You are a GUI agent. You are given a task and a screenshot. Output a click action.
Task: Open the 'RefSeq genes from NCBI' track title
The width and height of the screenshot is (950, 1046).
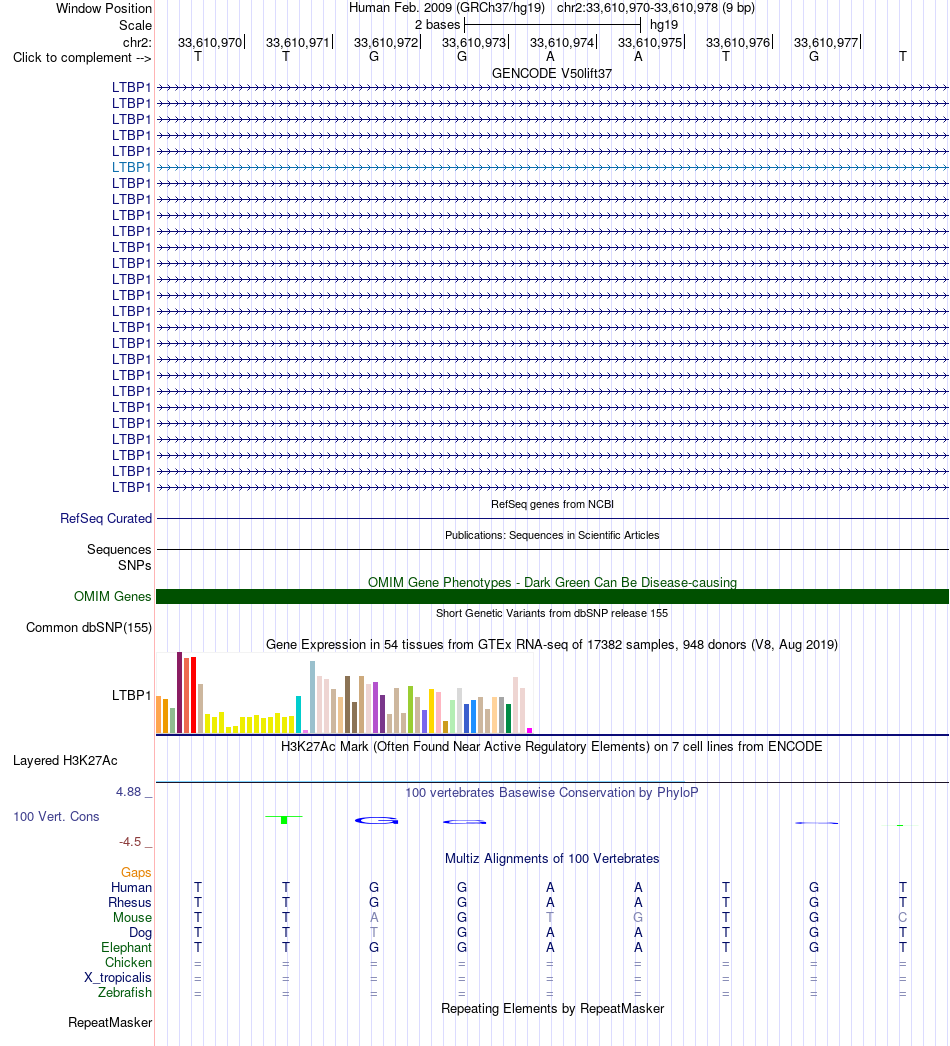(552, 504)
